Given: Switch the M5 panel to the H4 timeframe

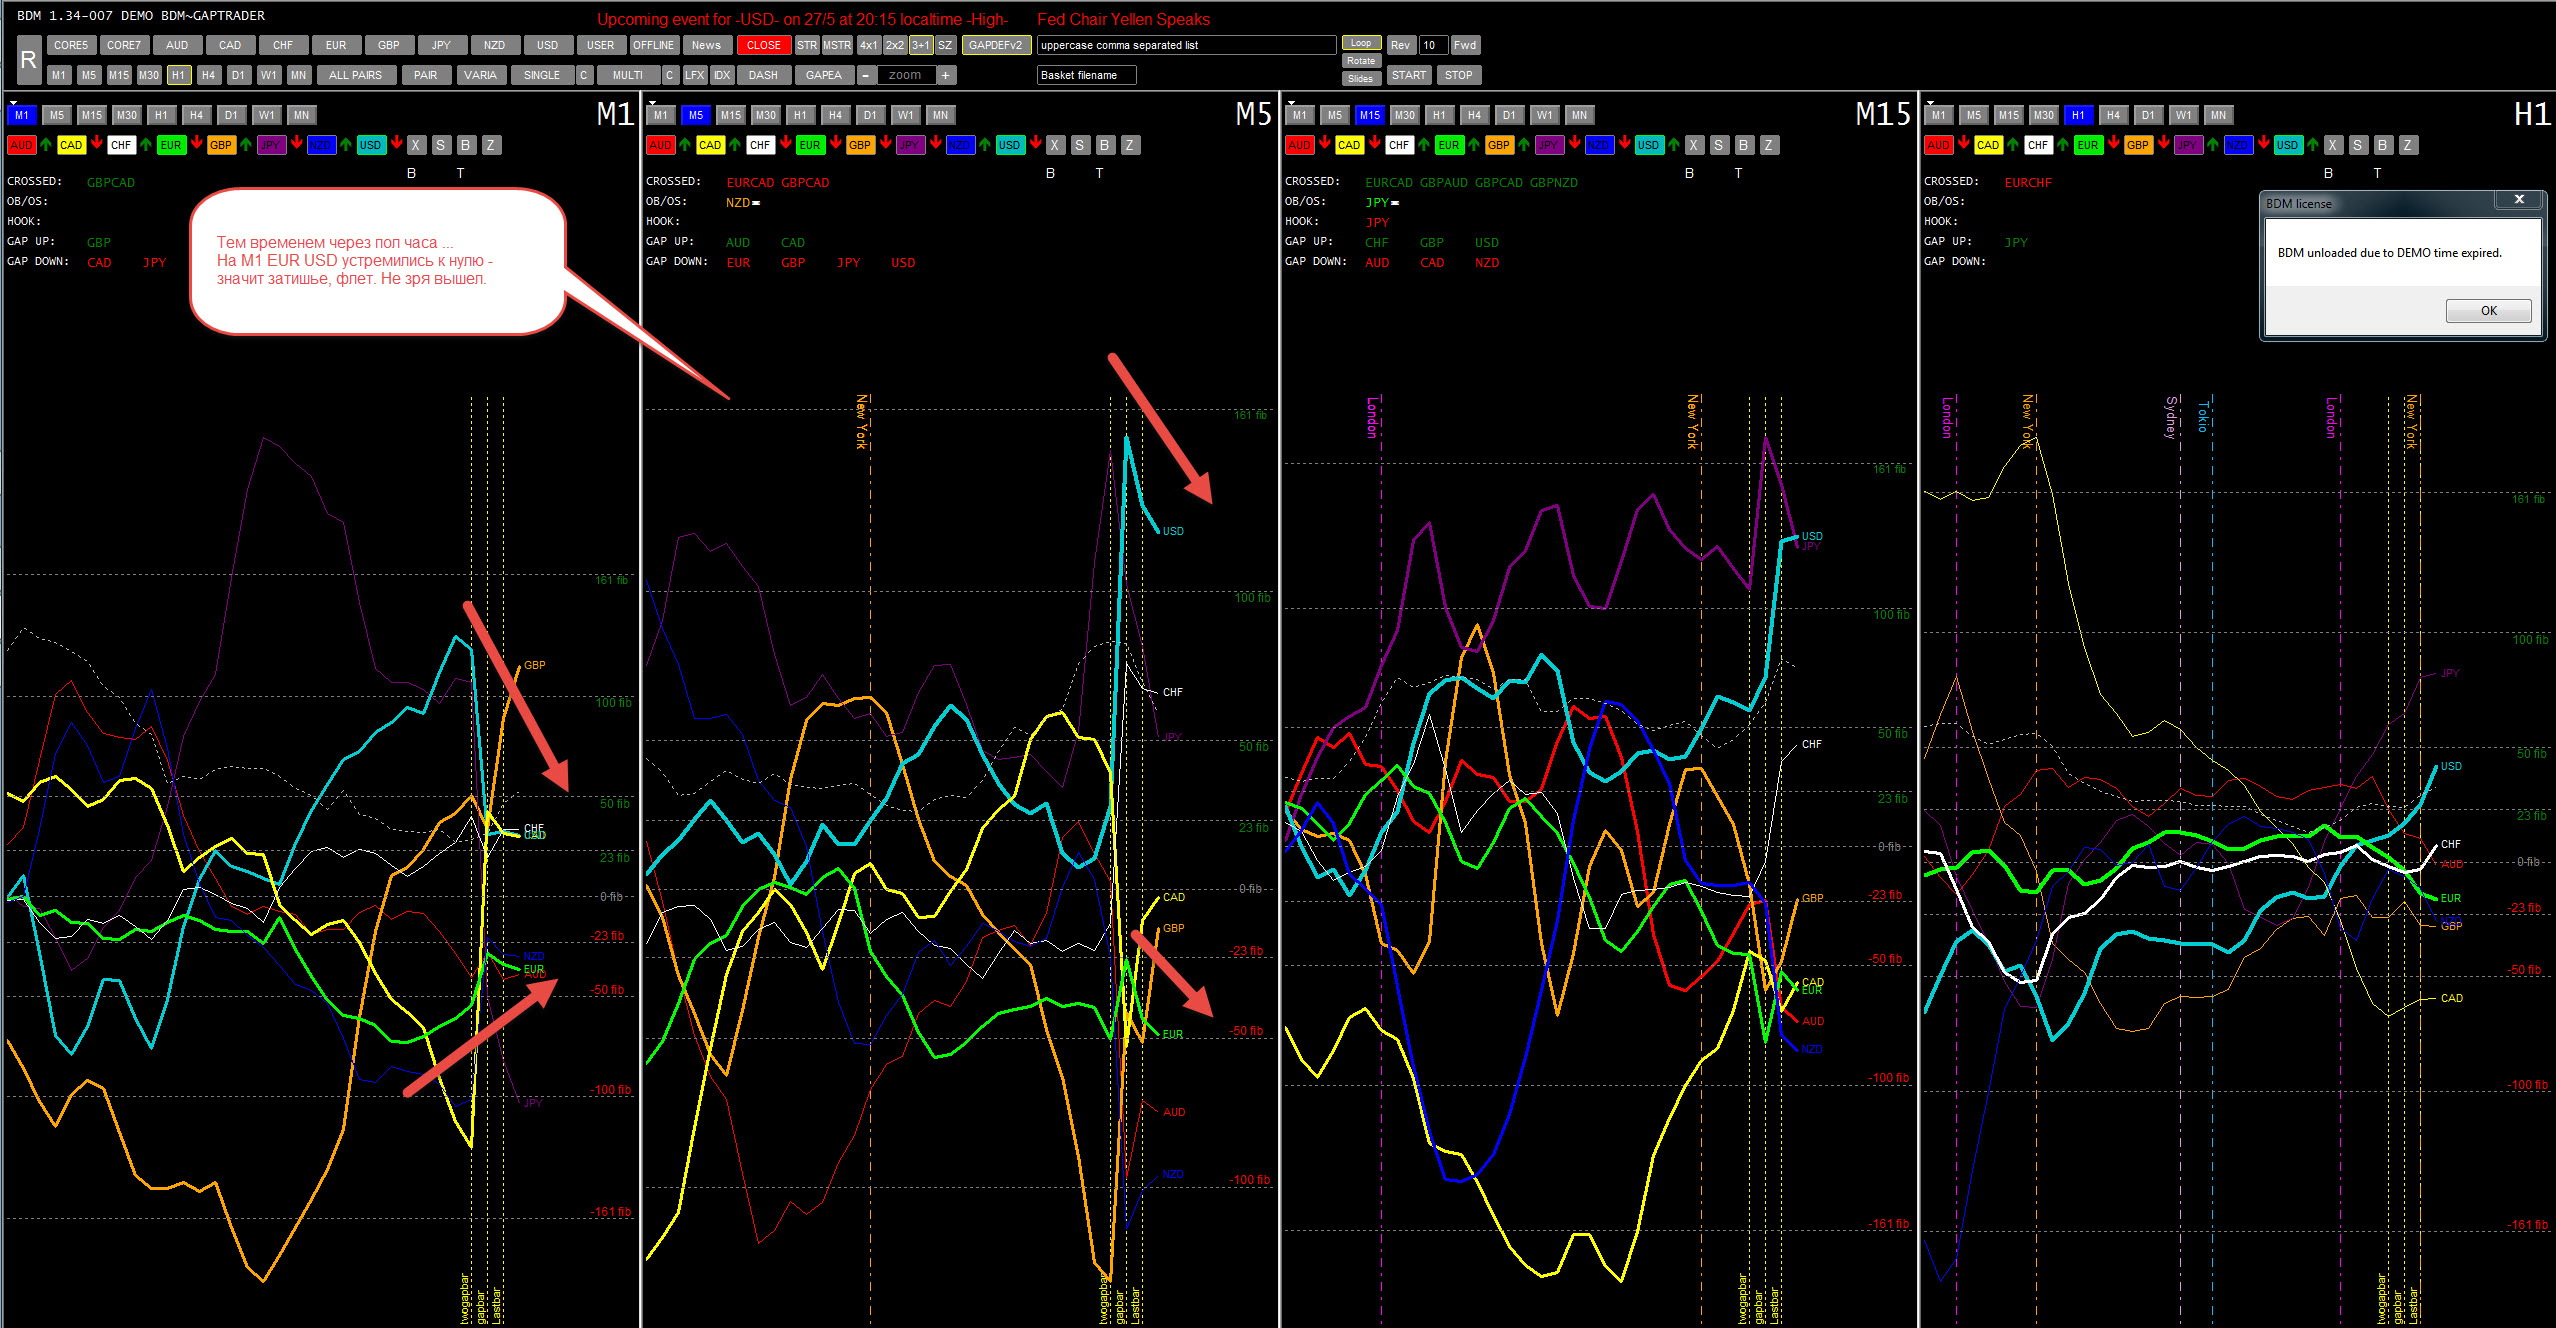Looking at the screenshot, I should [835, 115].
